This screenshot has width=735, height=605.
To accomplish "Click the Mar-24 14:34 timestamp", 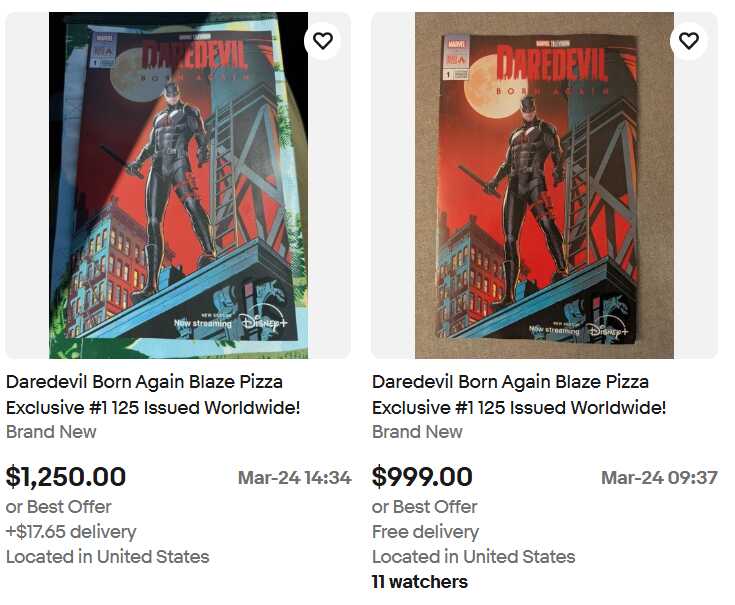I will [294, 478].
